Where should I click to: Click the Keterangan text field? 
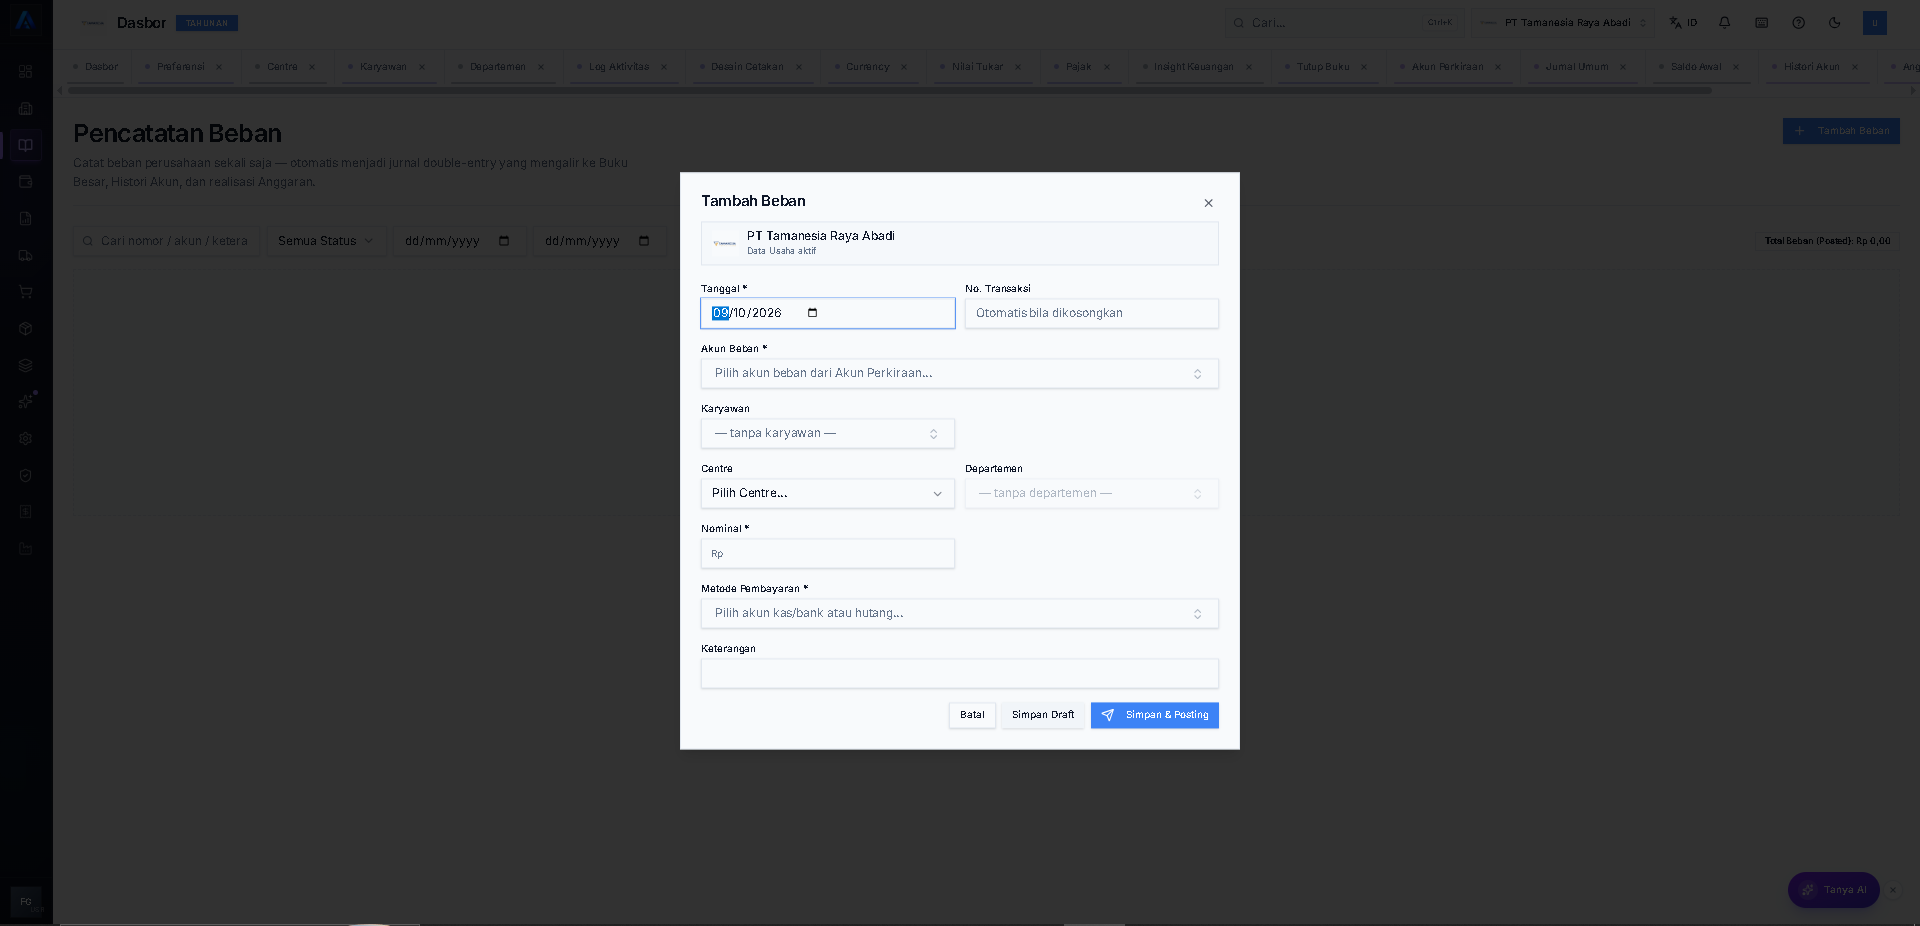tap(959, 673)
